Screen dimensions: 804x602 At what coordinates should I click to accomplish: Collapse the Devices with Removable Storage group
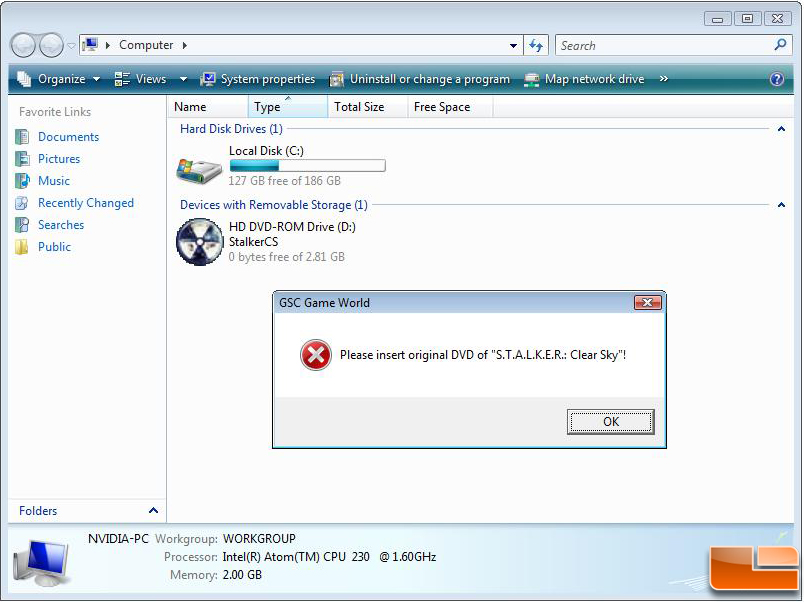point(781,205)
